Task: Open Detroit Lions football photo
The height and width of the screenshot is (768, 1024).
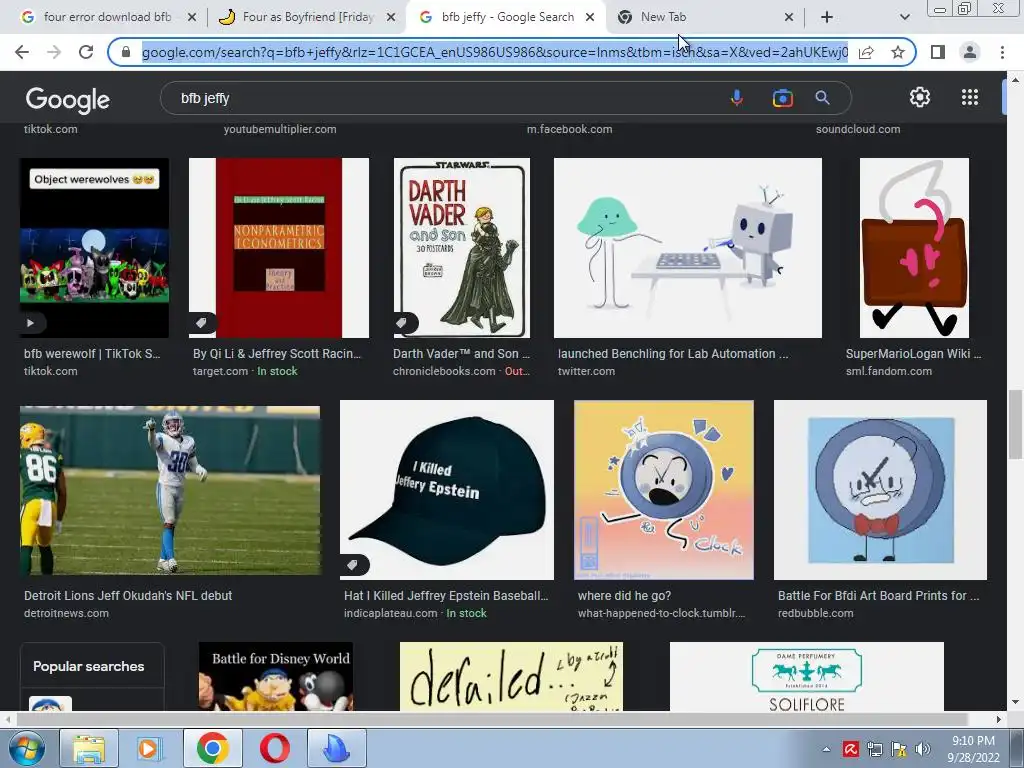Action: coord(170,490)
